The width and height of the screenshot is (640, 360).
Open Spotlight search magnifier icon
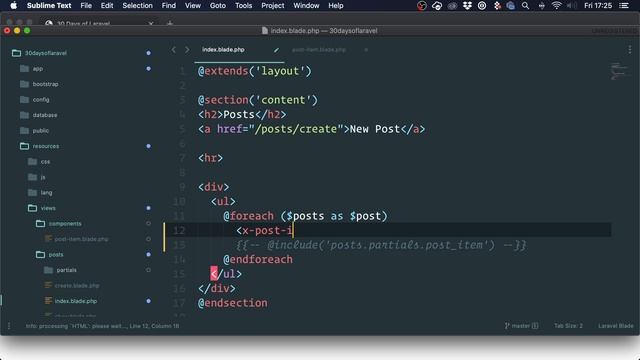click(525, 5)
